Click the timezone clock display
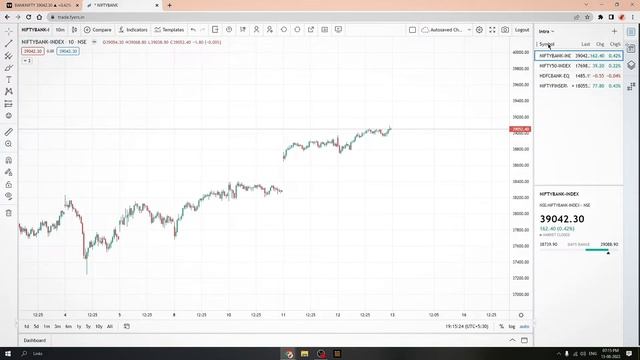Screen dimensions: 640x360 point(467,327)
